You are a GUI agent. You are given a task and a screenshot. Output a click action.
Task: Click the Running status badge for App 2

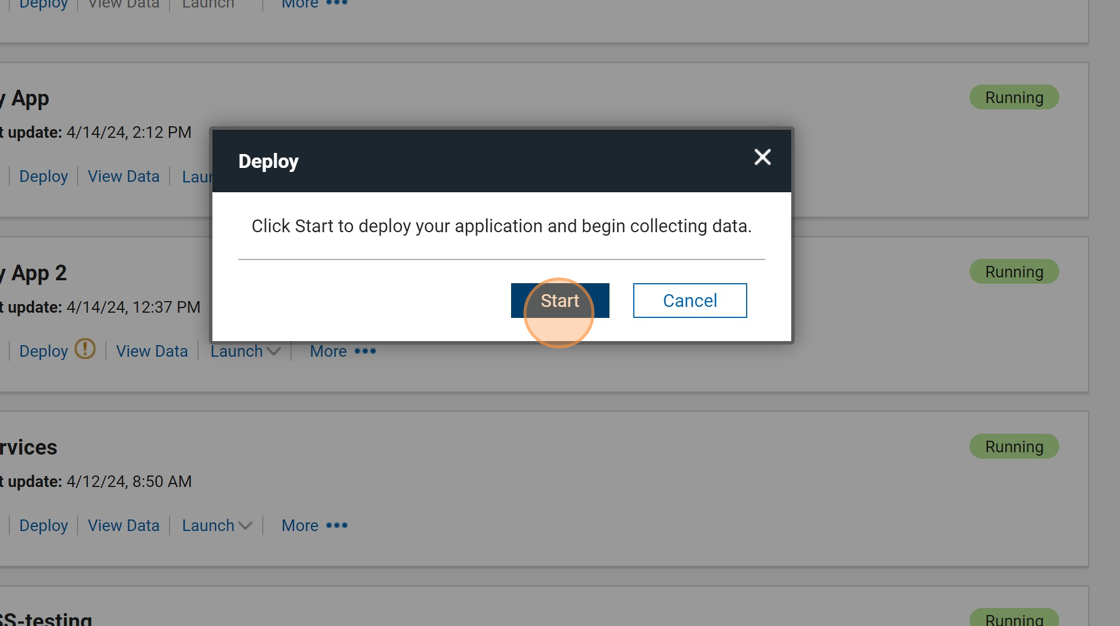(1013, 272)
